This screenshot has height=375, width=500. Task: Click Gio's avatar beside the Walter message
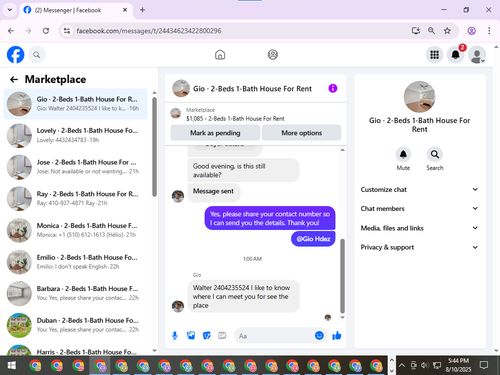click(178, 306)
